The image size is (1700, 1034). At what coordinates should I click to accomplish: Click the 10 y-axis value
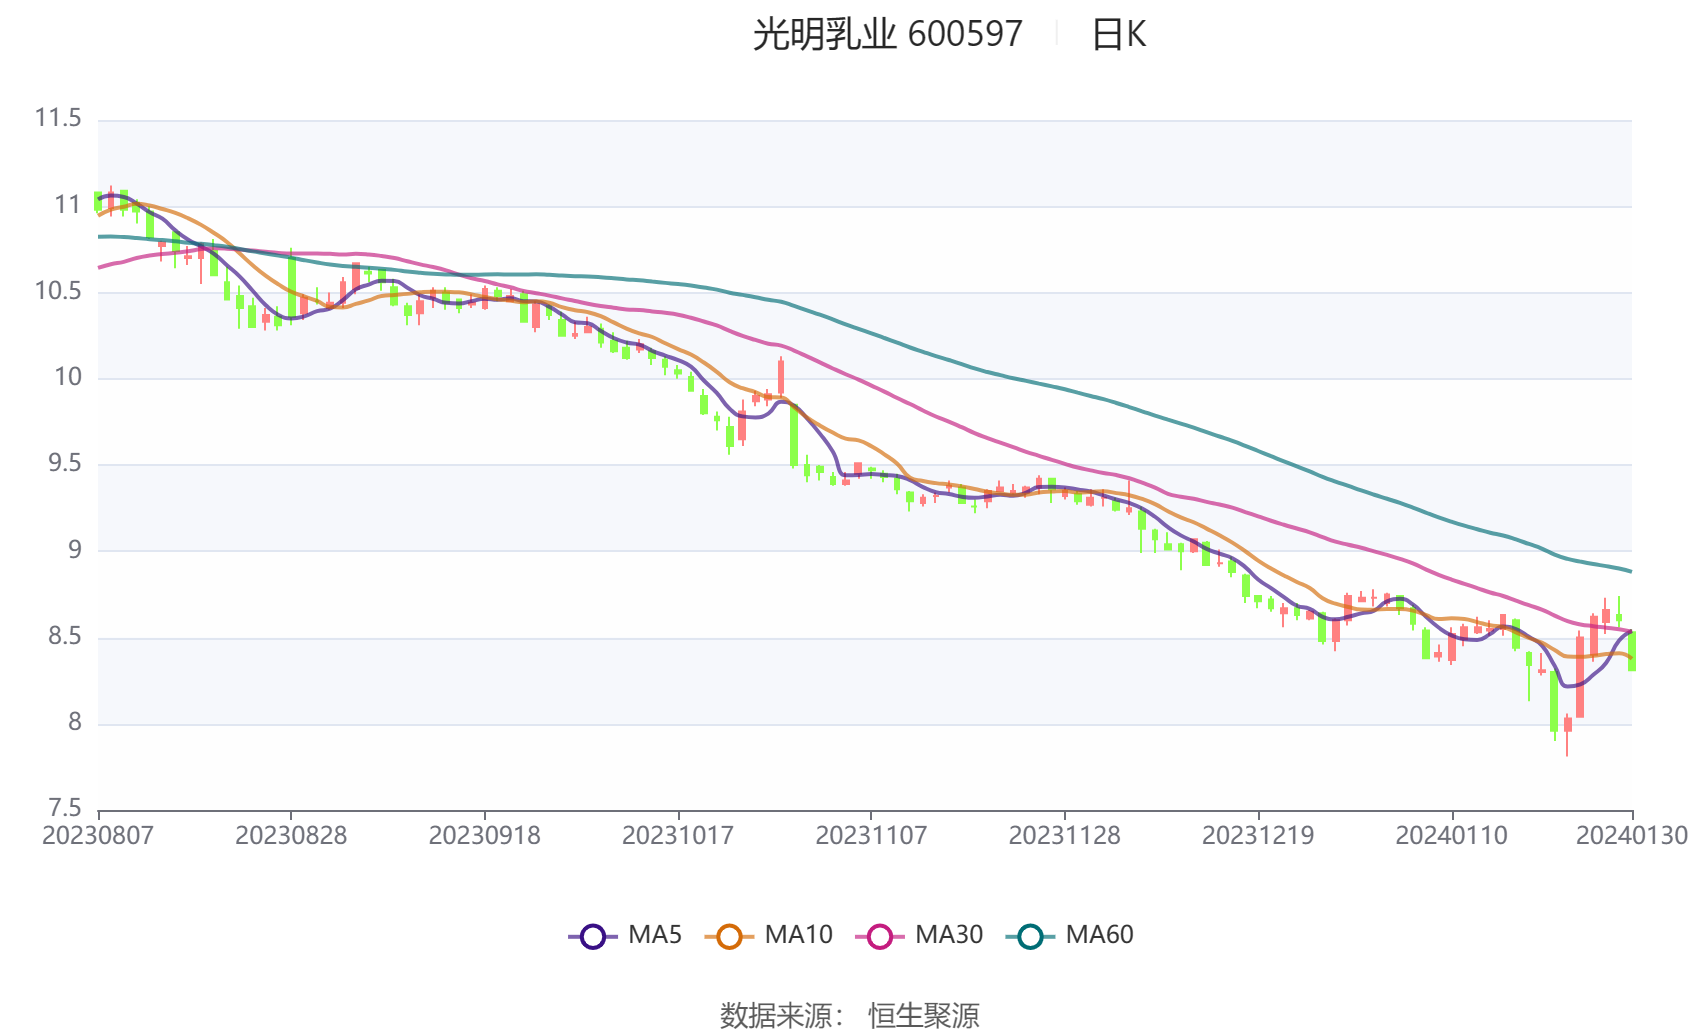[x=68, y=377]
